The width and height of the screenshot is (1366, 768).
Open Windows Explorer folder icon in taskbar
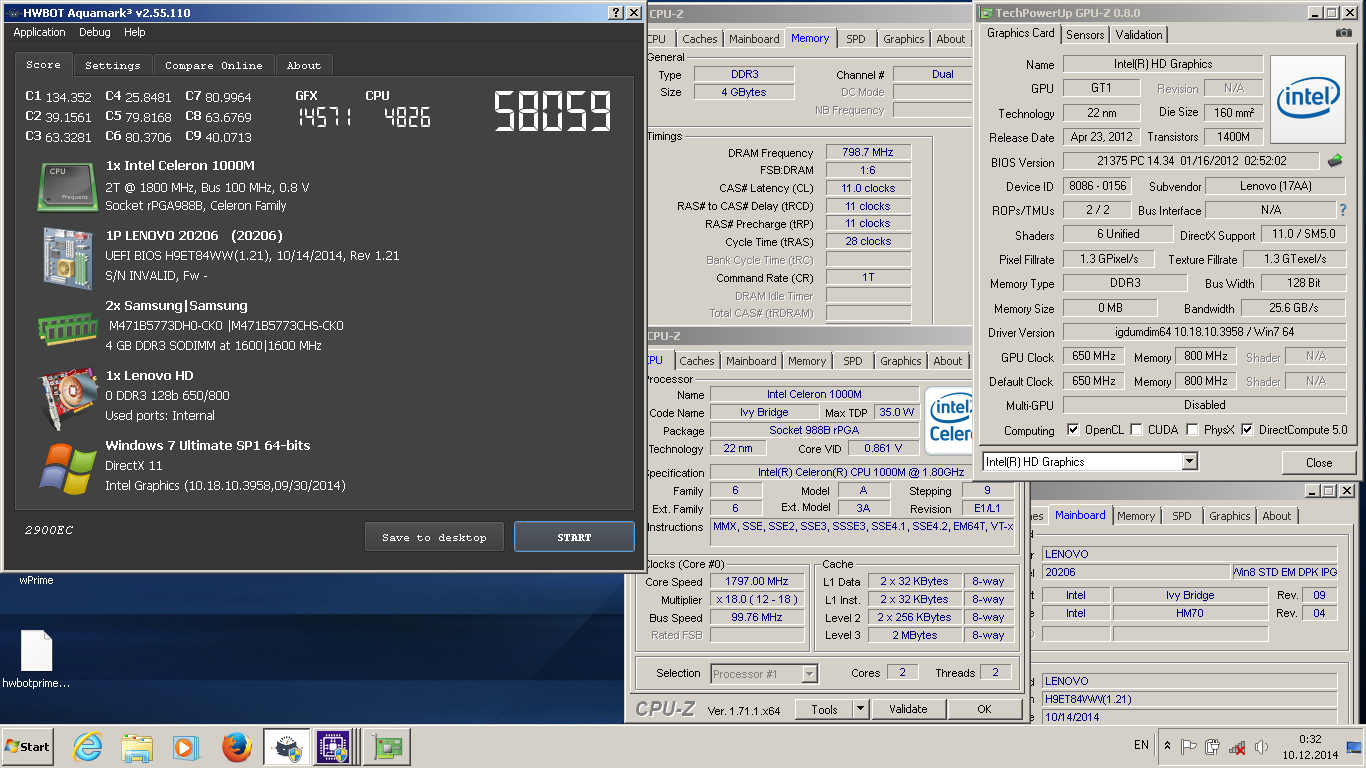point(137,747)
